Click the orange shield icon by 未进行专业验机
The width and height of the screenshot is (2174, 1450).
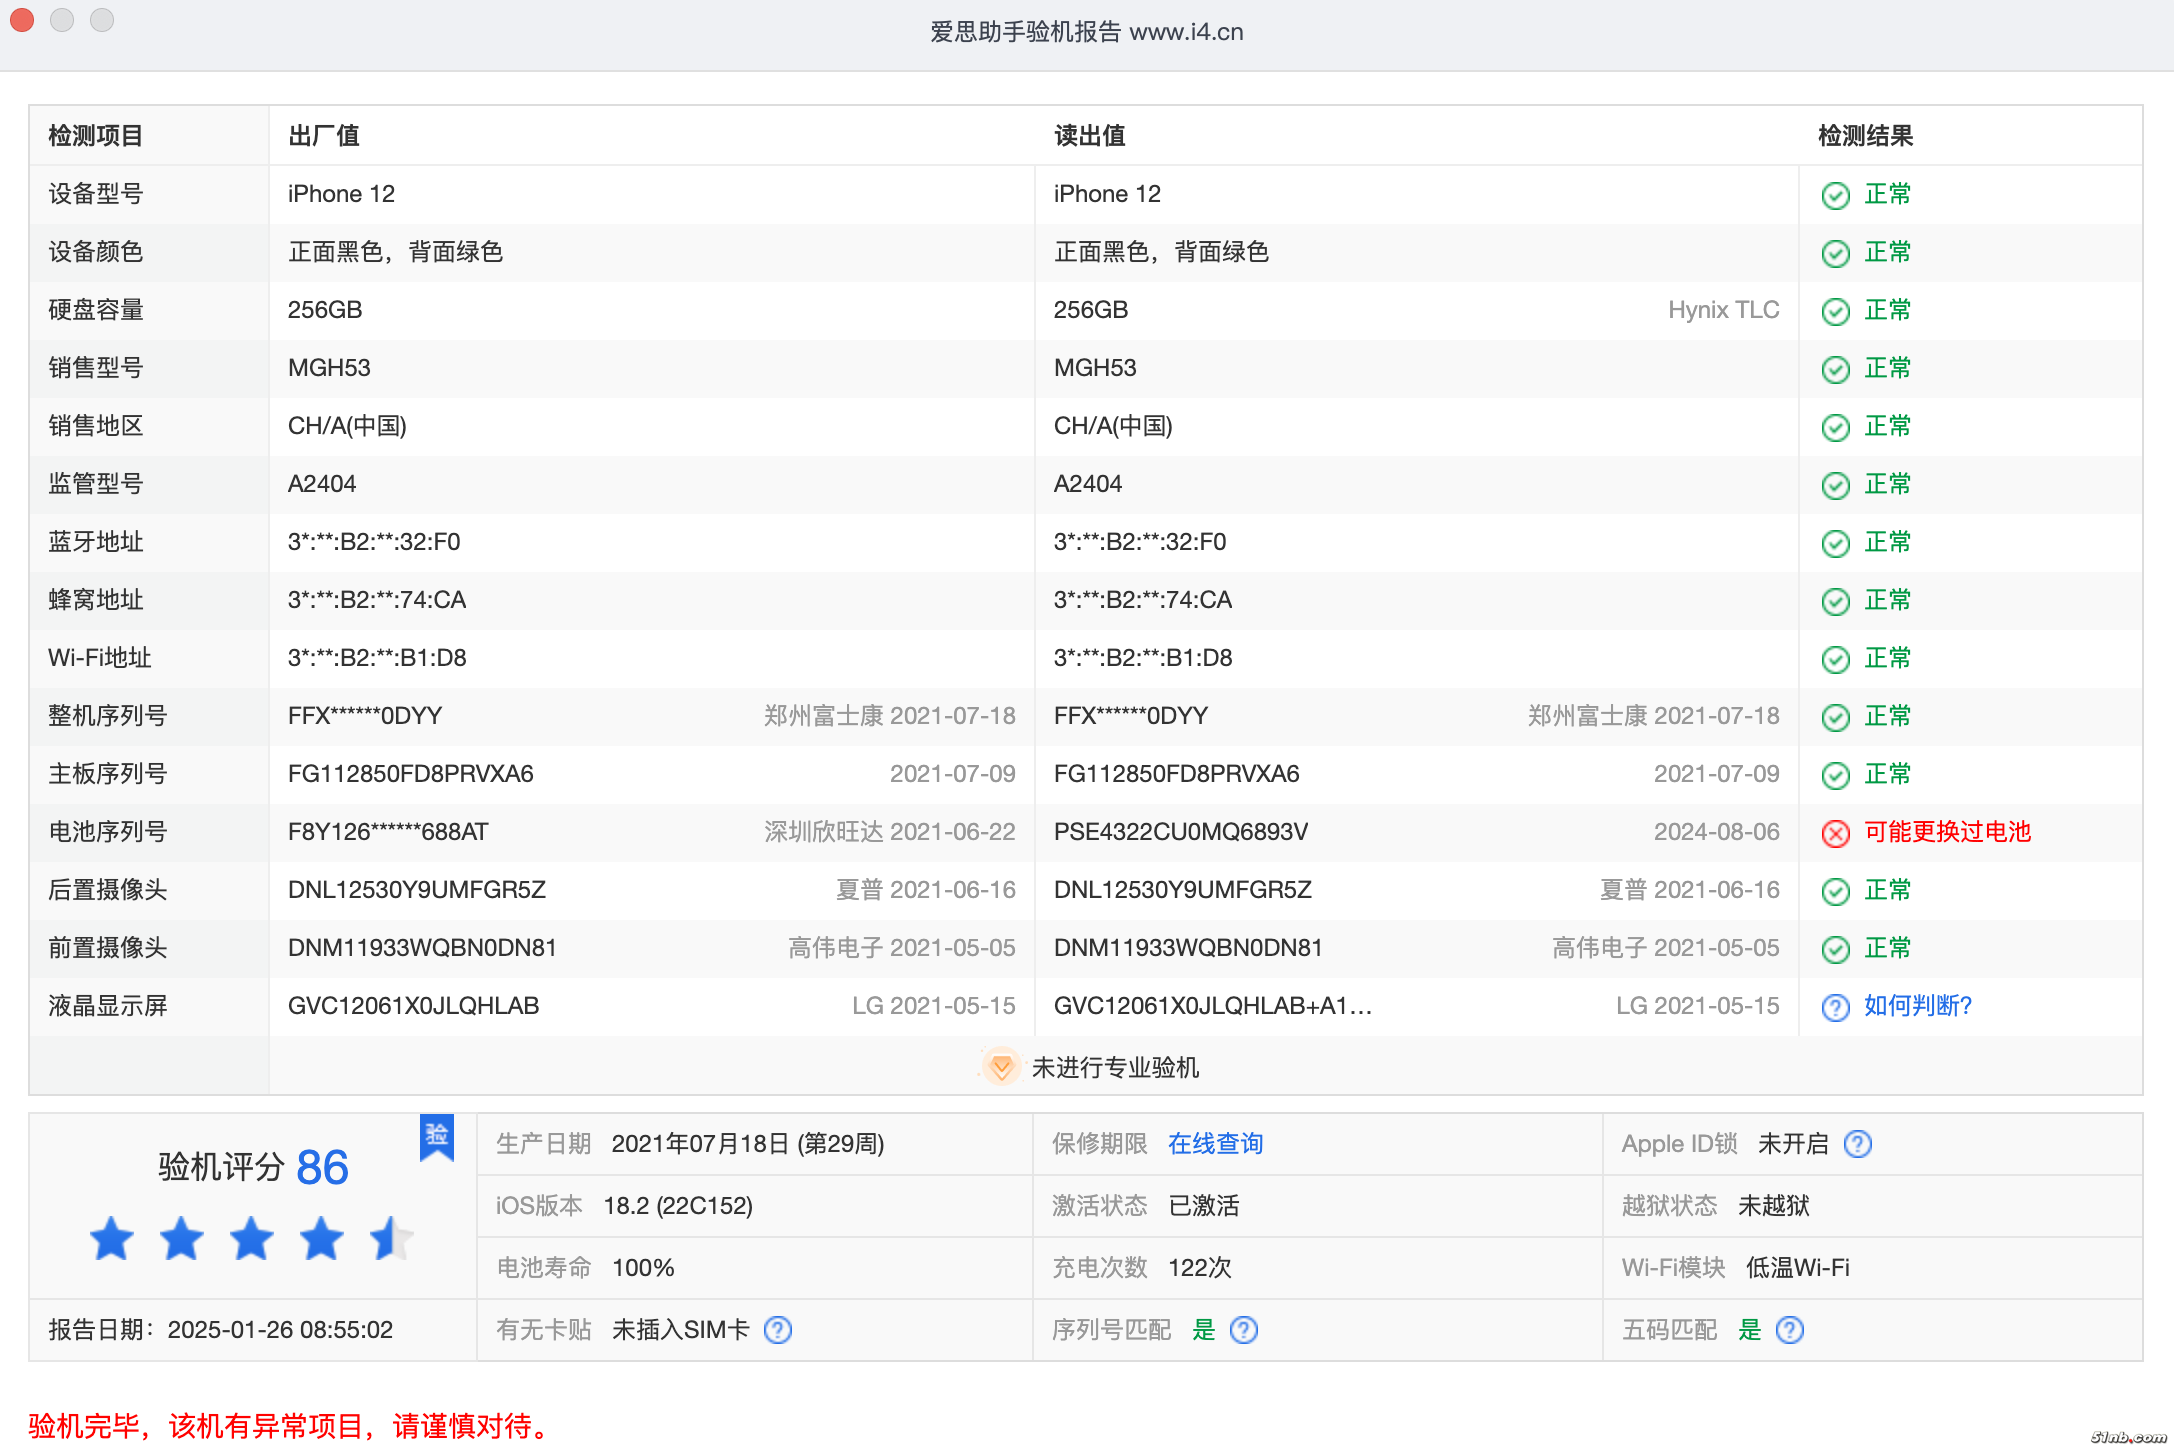(x=1000, y=1067)
